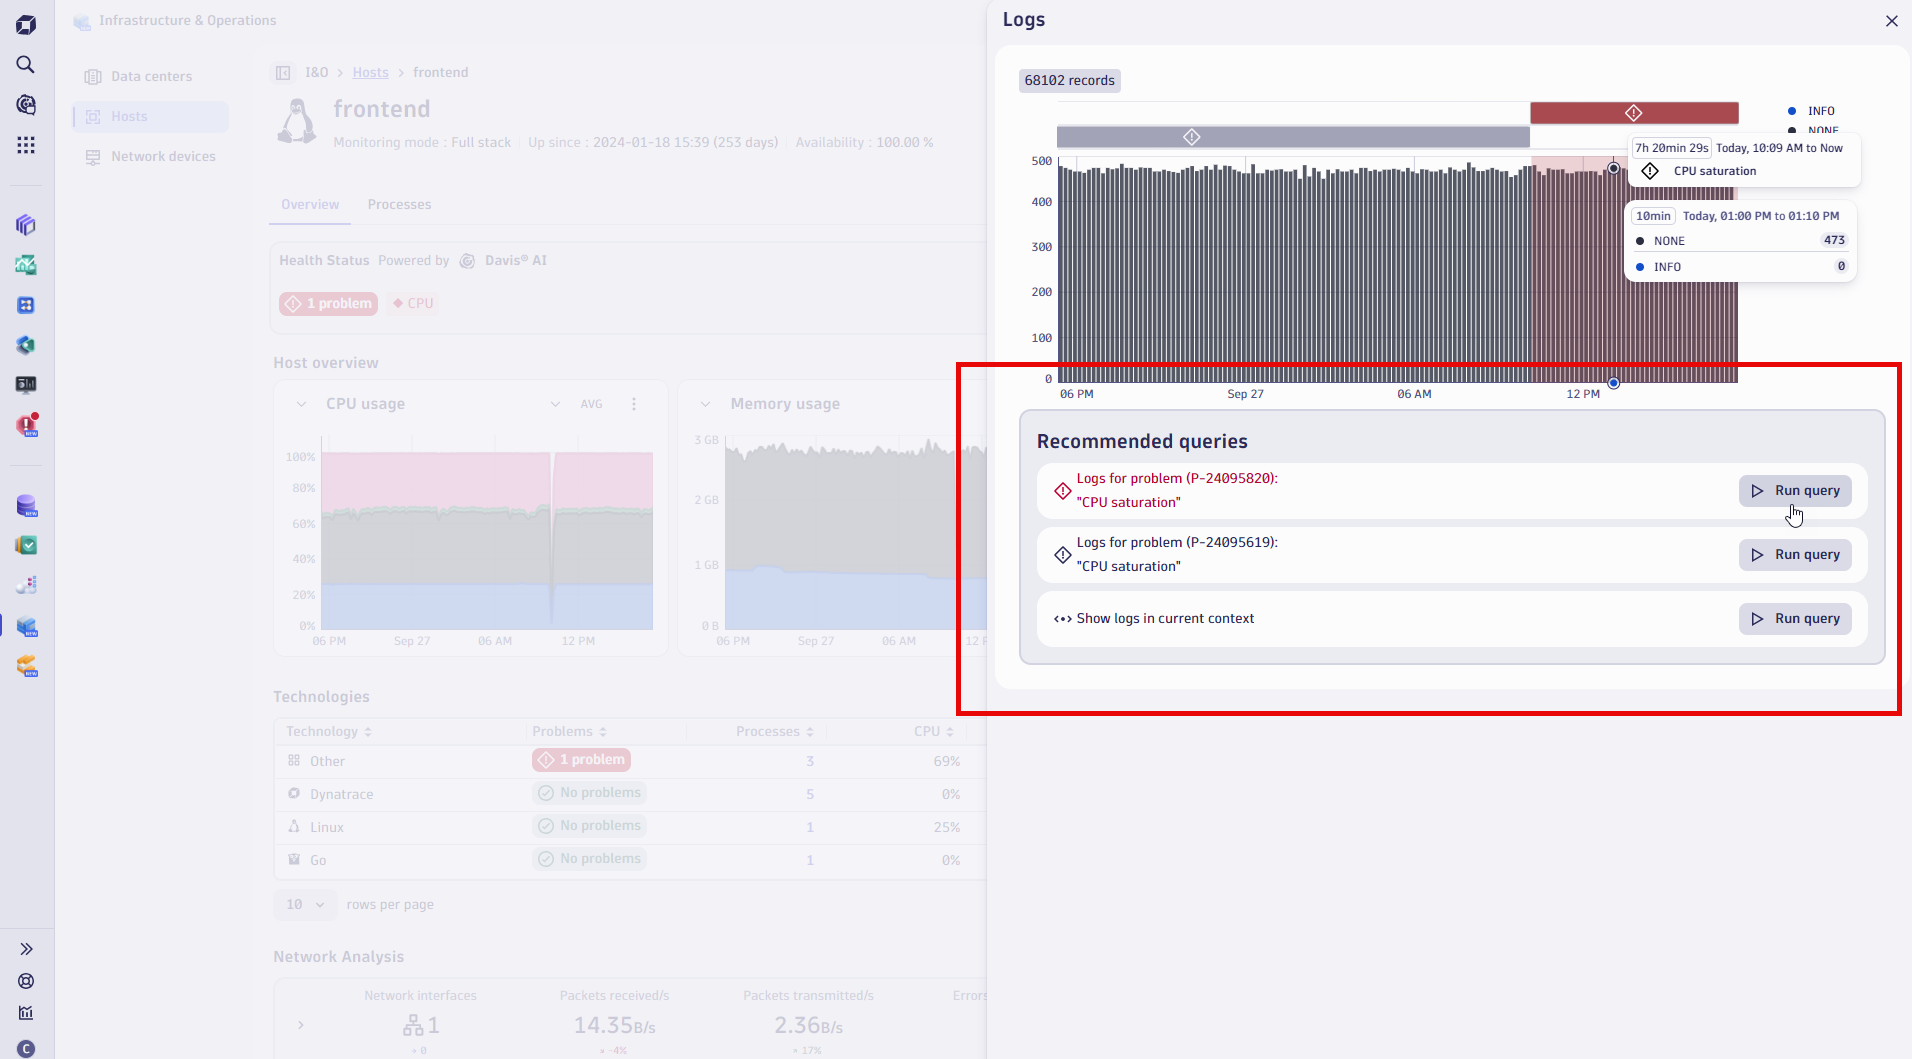Run query for problem P-24095820
This screenshot has width=1912, height=1059.
coord(1795,490)
